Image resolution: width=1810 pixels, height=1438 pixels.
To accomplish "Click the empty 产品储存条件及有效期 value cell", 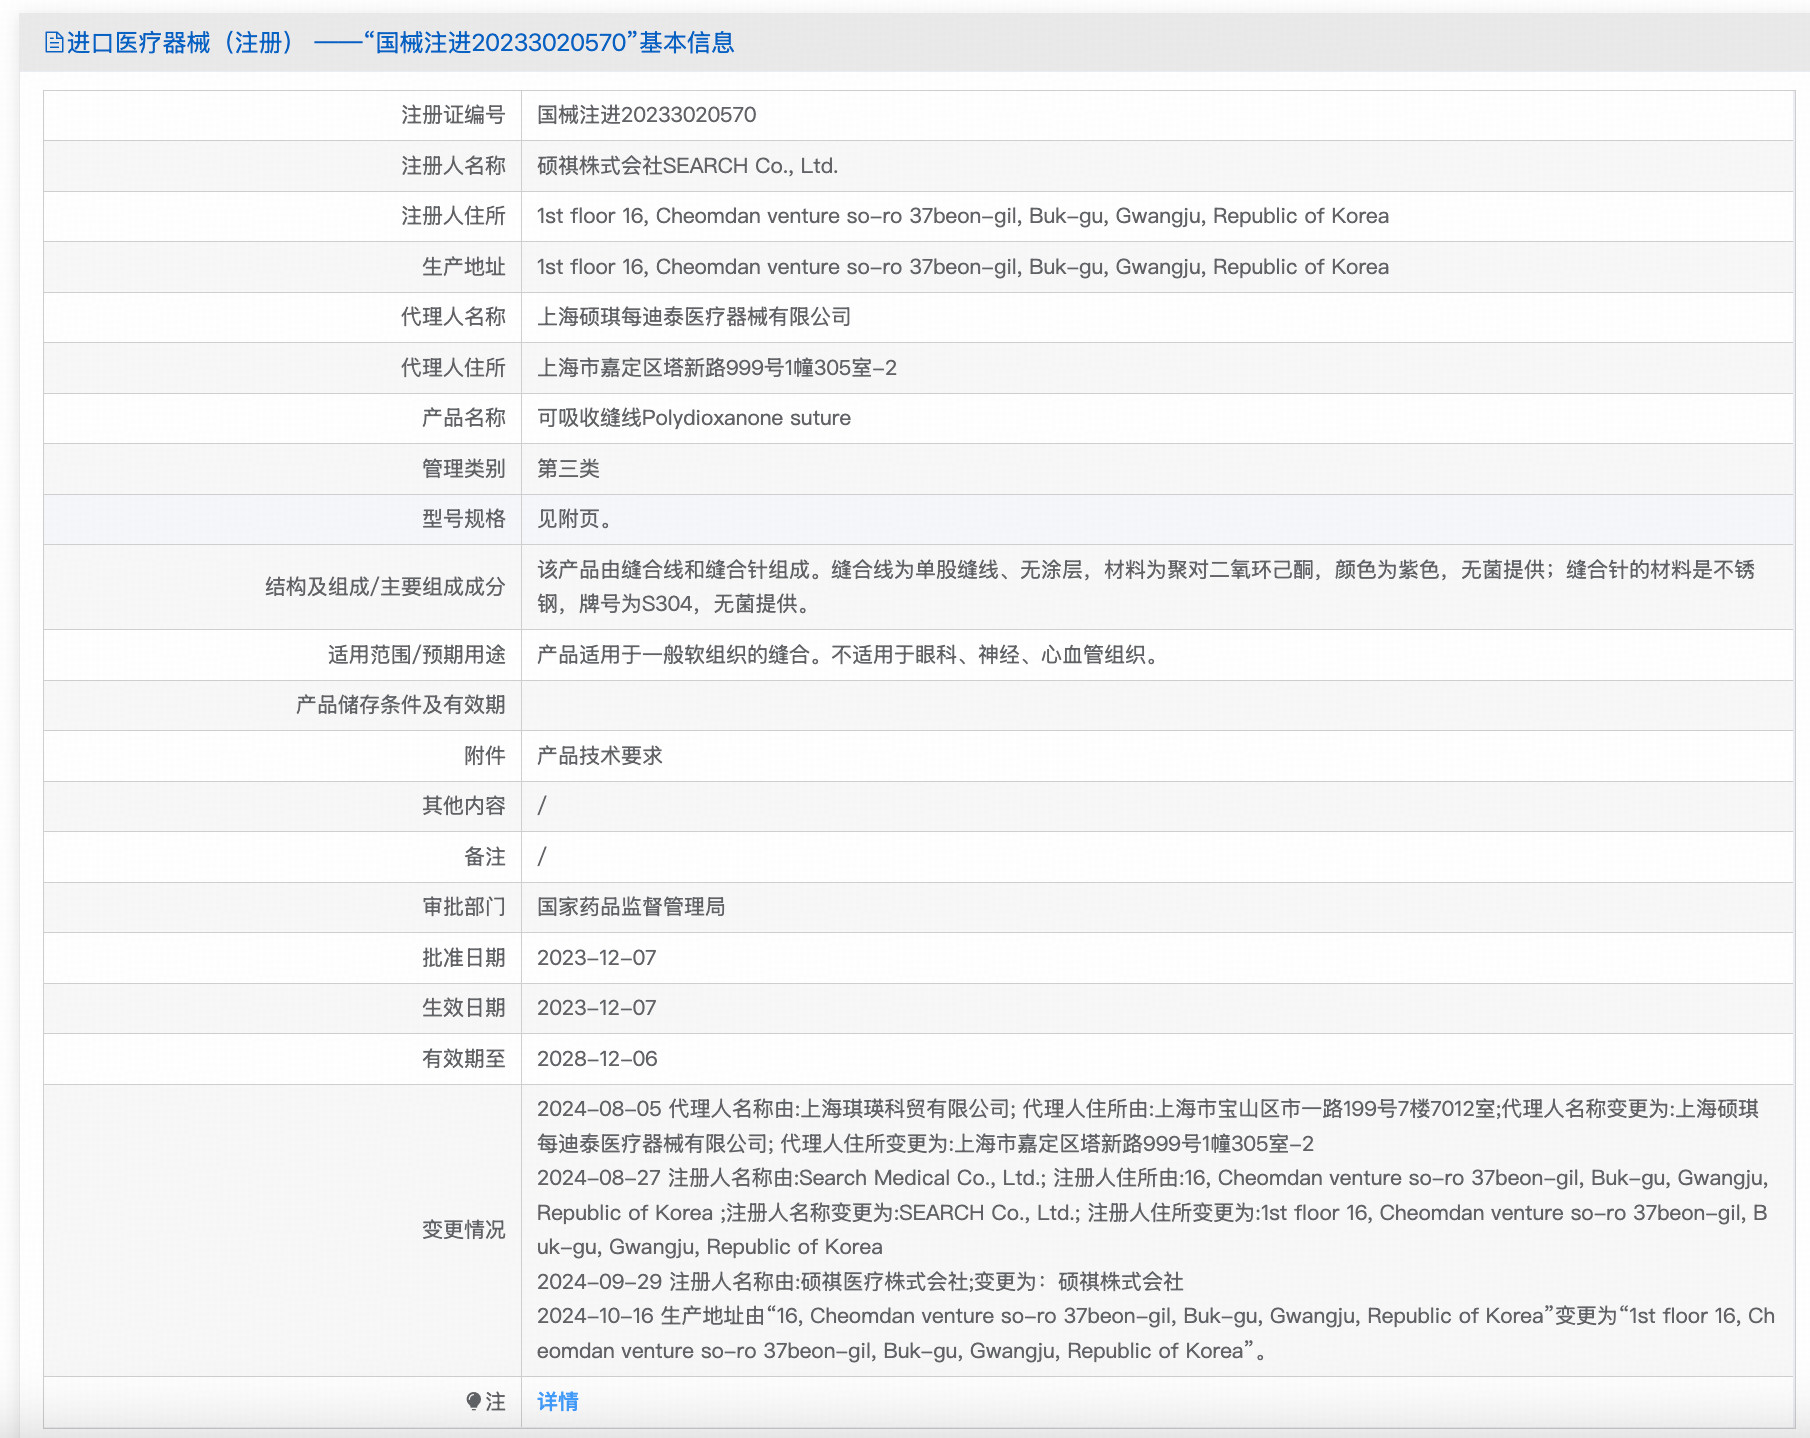I will (x=1156, y=705).
